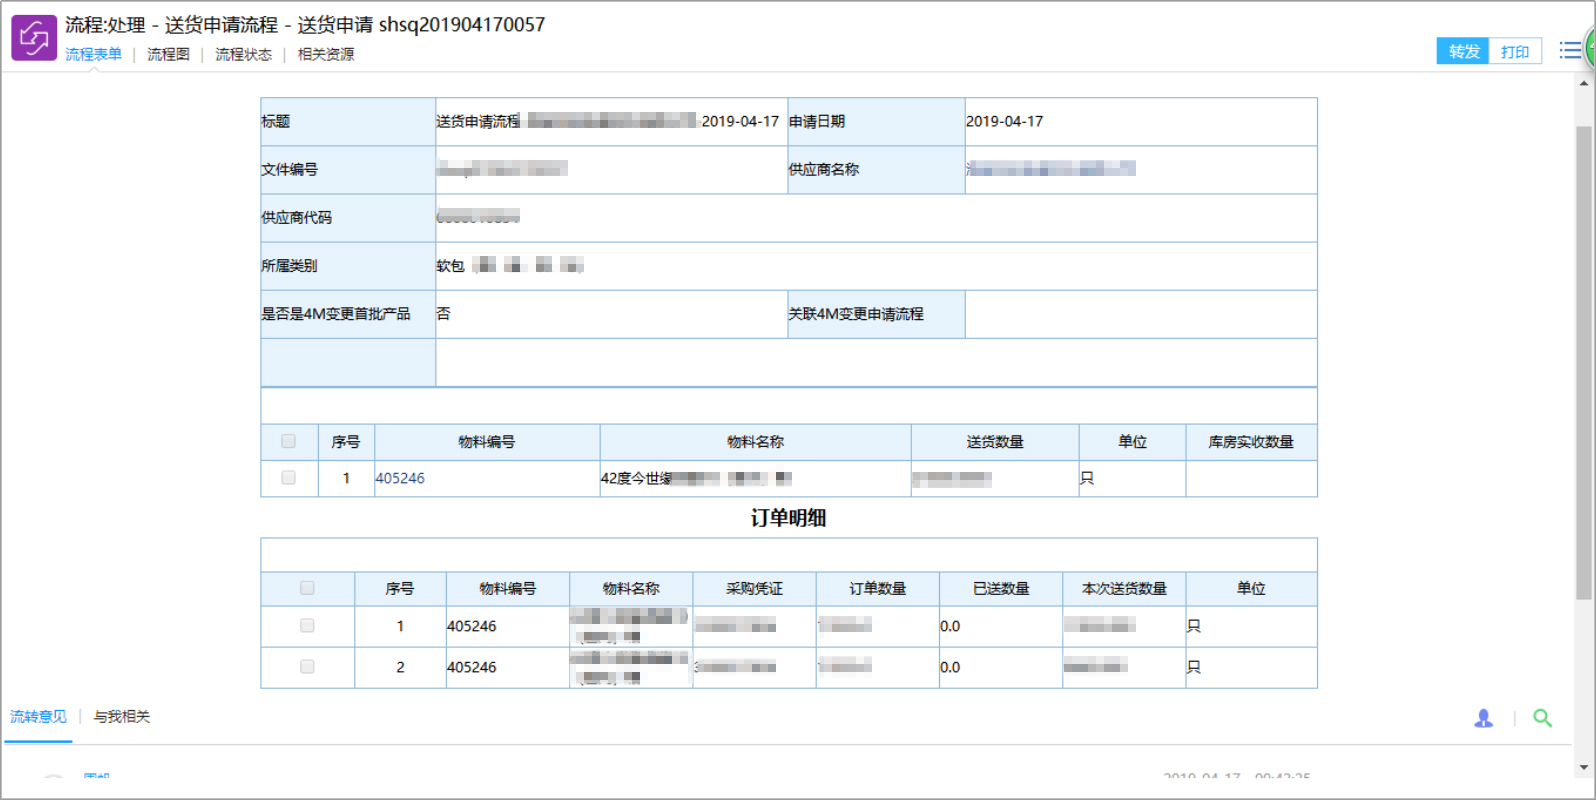
Task: Click the 转发 button
Action: pos(1463,51)
